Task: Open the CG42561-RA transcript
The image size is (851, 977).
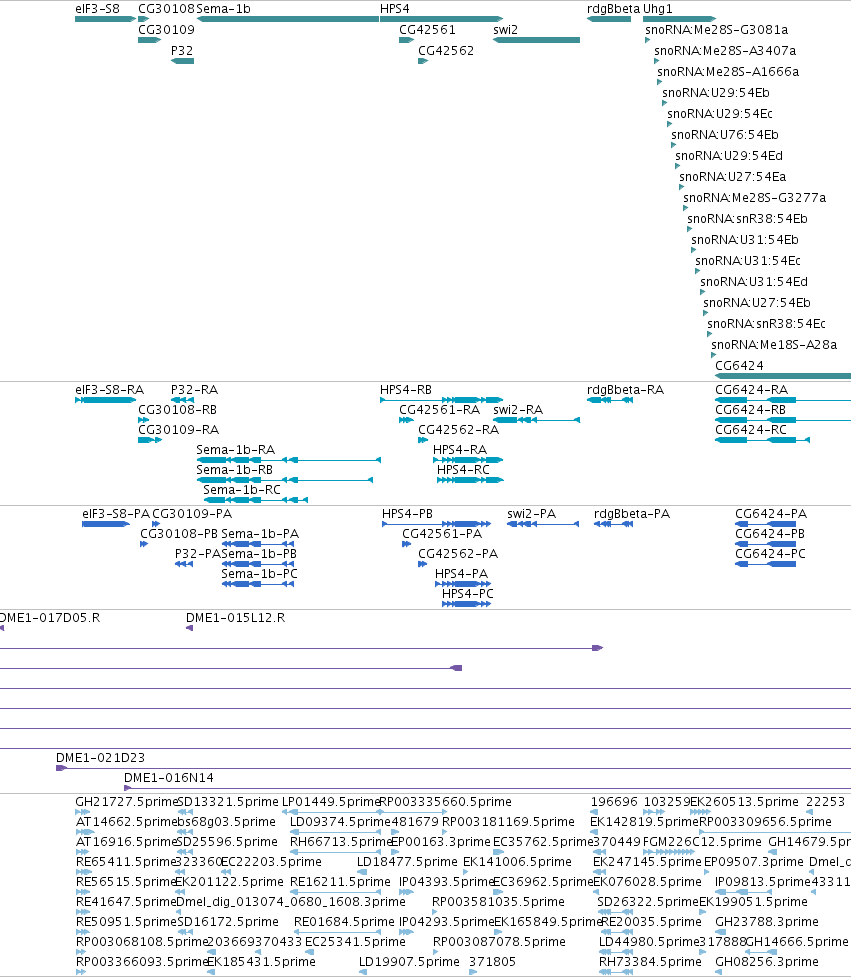Action: point(406,420)
